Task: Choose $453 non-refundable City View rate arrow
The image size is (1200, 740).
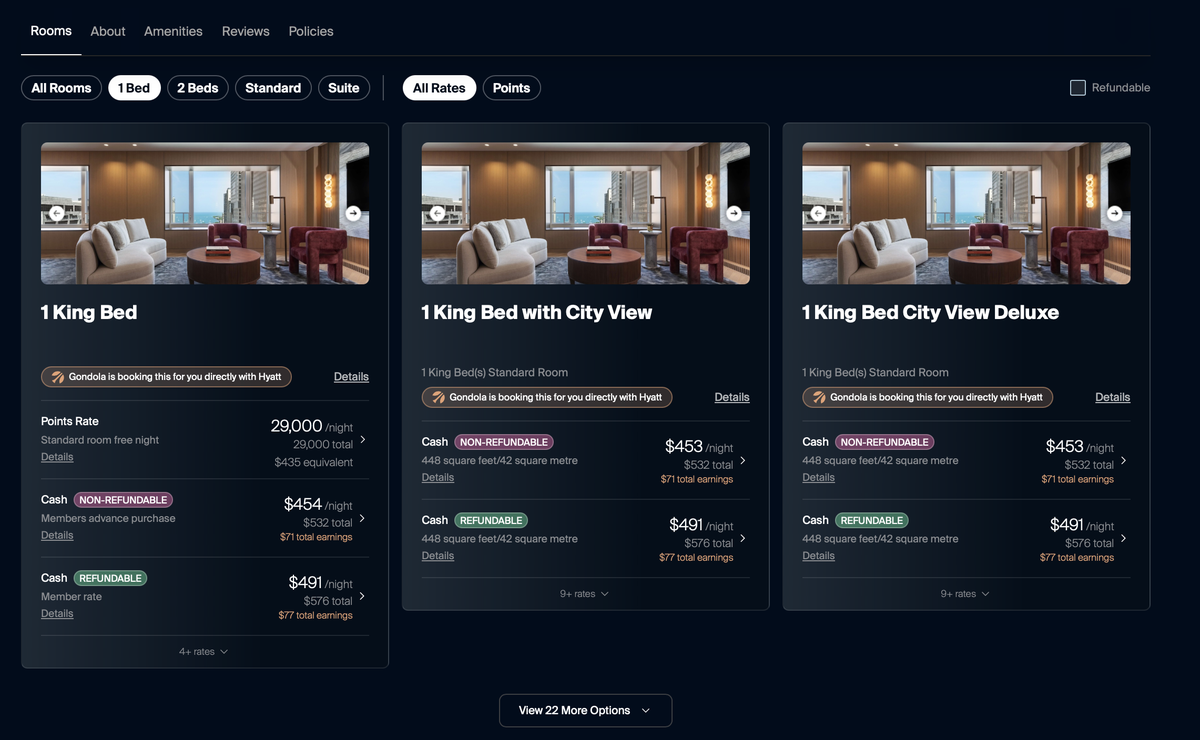Action: pyautogui.click(x=743, y=461)
